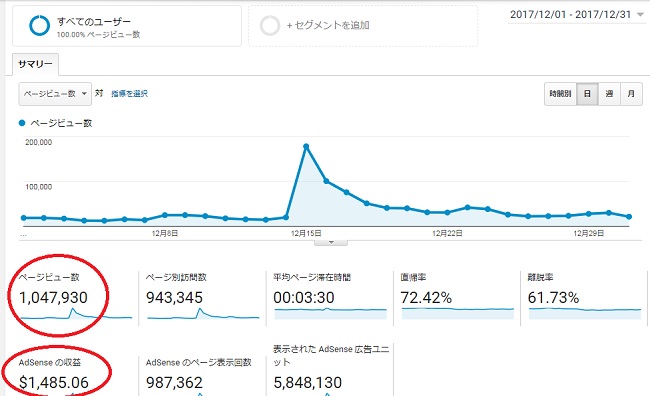Click the blue すべてのユーザー segment circle icon

pyautogui.click(x=39, y=25)
